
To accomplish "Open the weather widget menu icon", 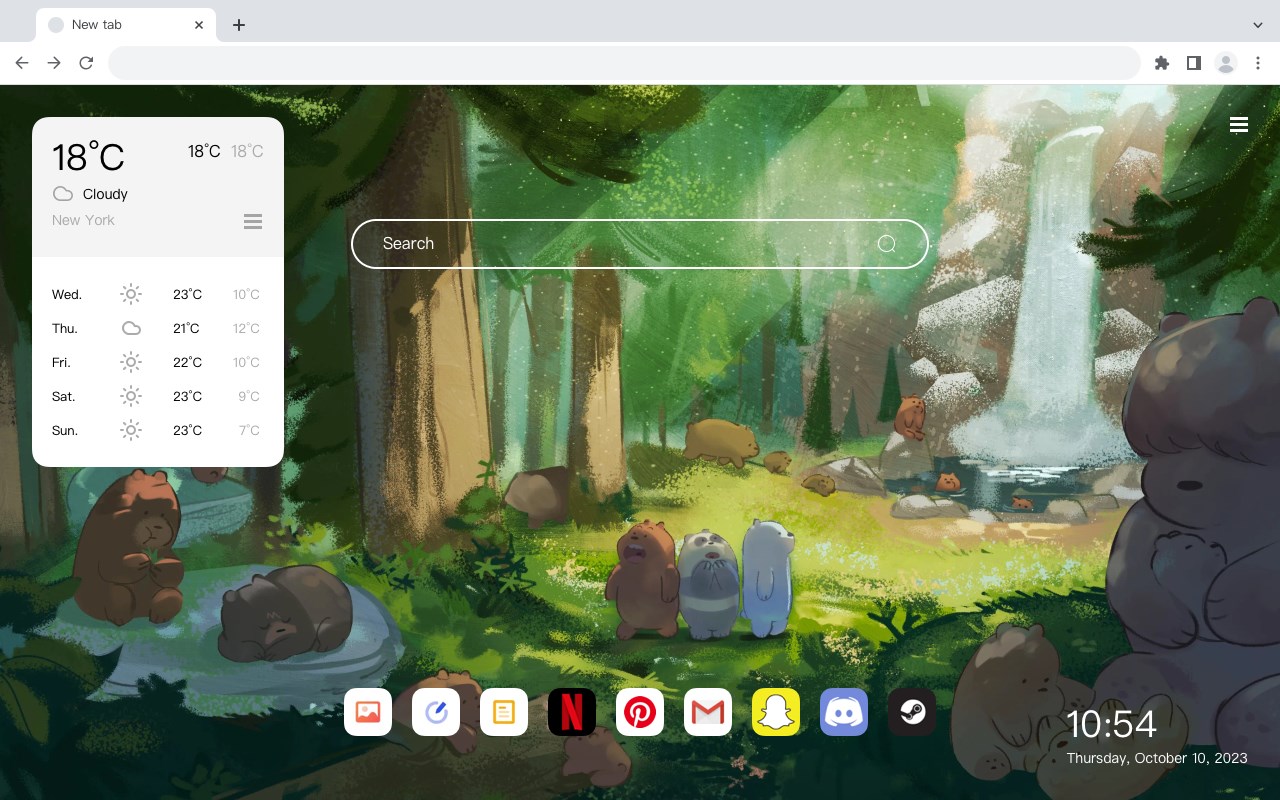I will (253, 221).
